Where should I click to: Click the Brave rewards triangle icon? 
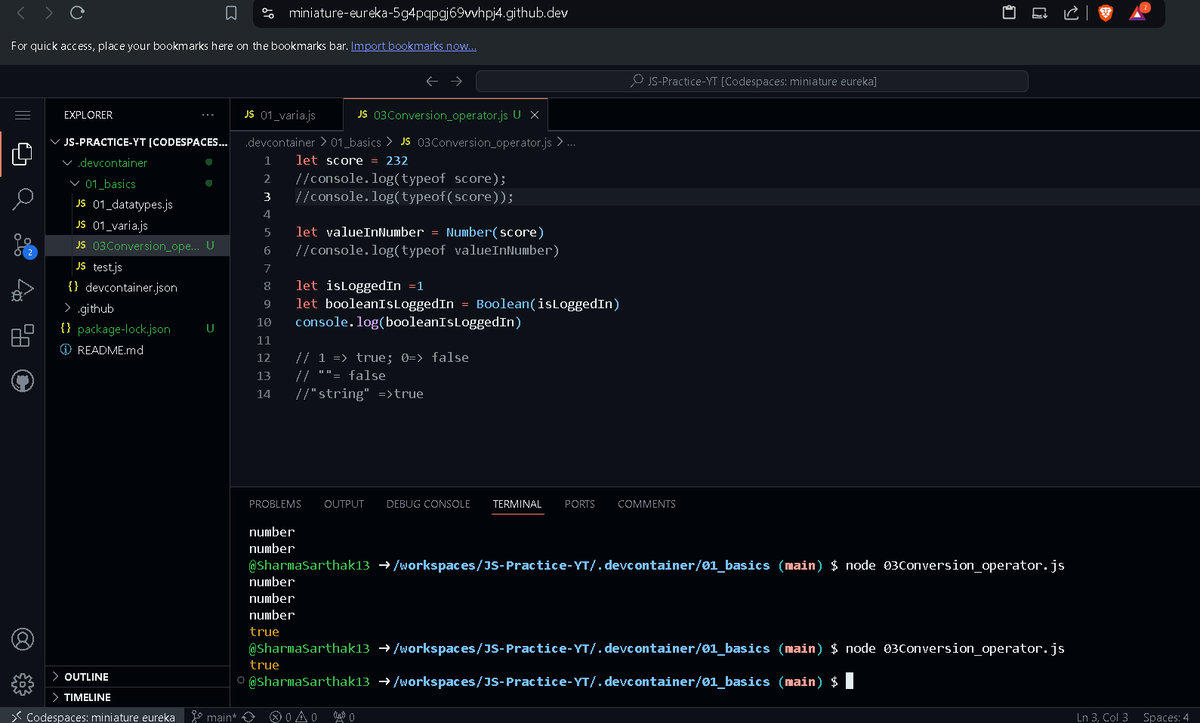[x=1138, y=12]
